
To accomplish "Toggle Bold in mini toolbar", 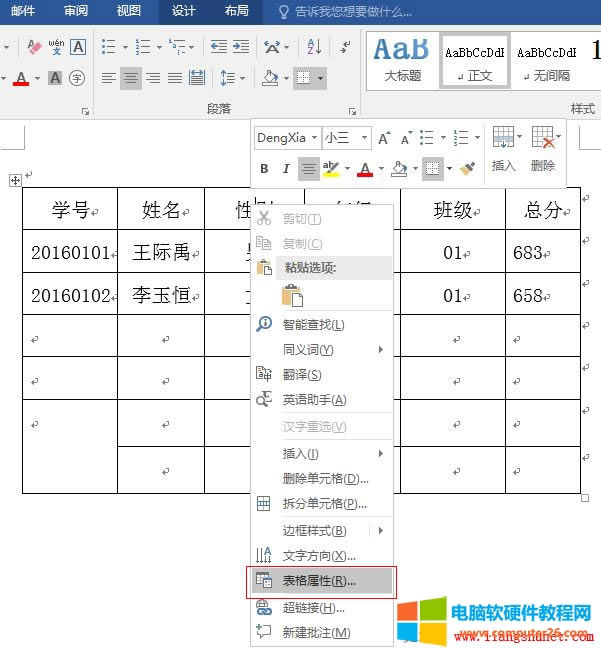I will click(264, 169).
